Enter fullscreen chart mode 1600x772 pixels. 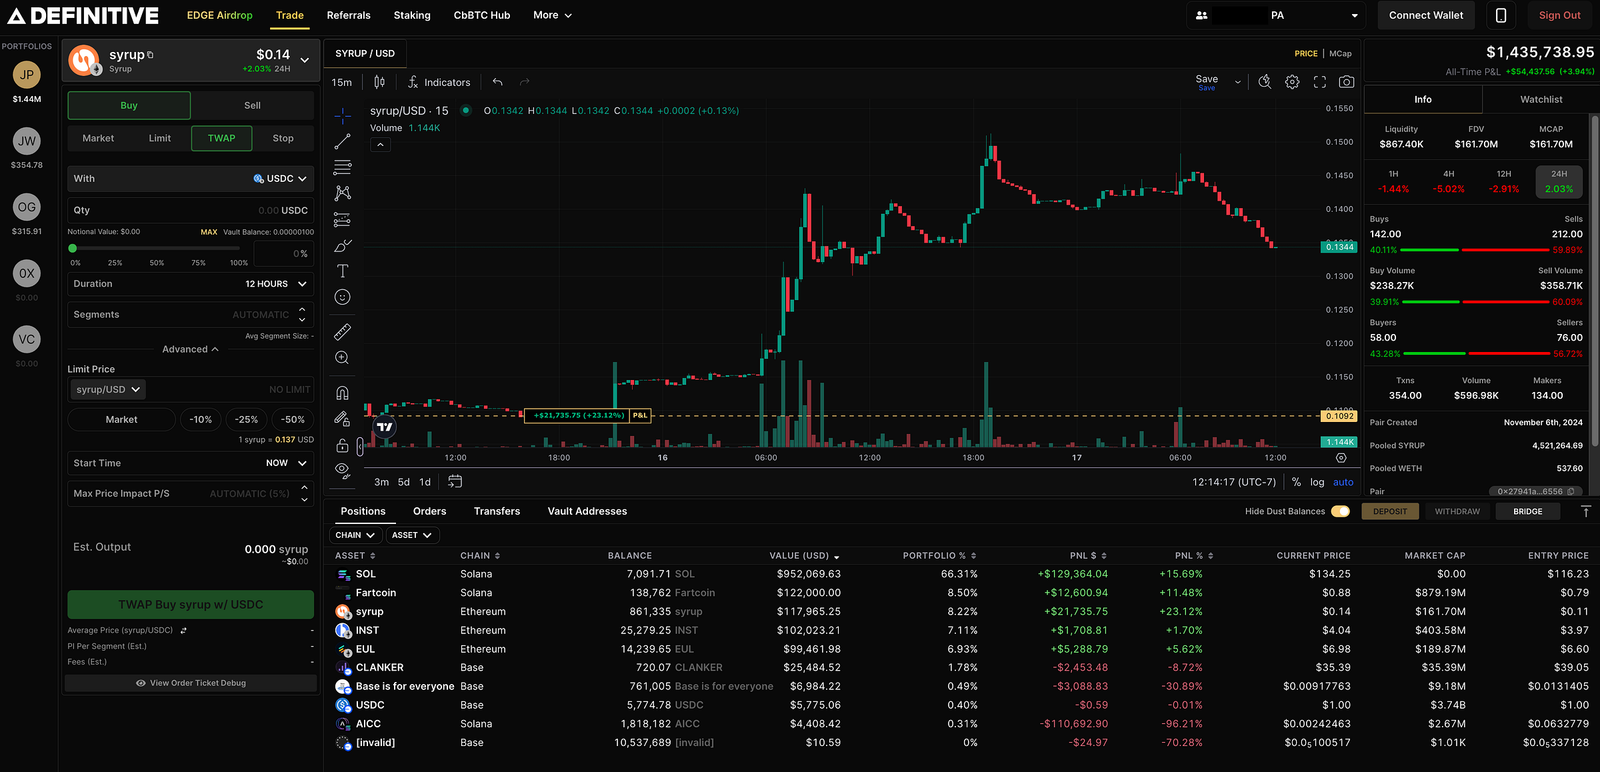[1320, 82]
